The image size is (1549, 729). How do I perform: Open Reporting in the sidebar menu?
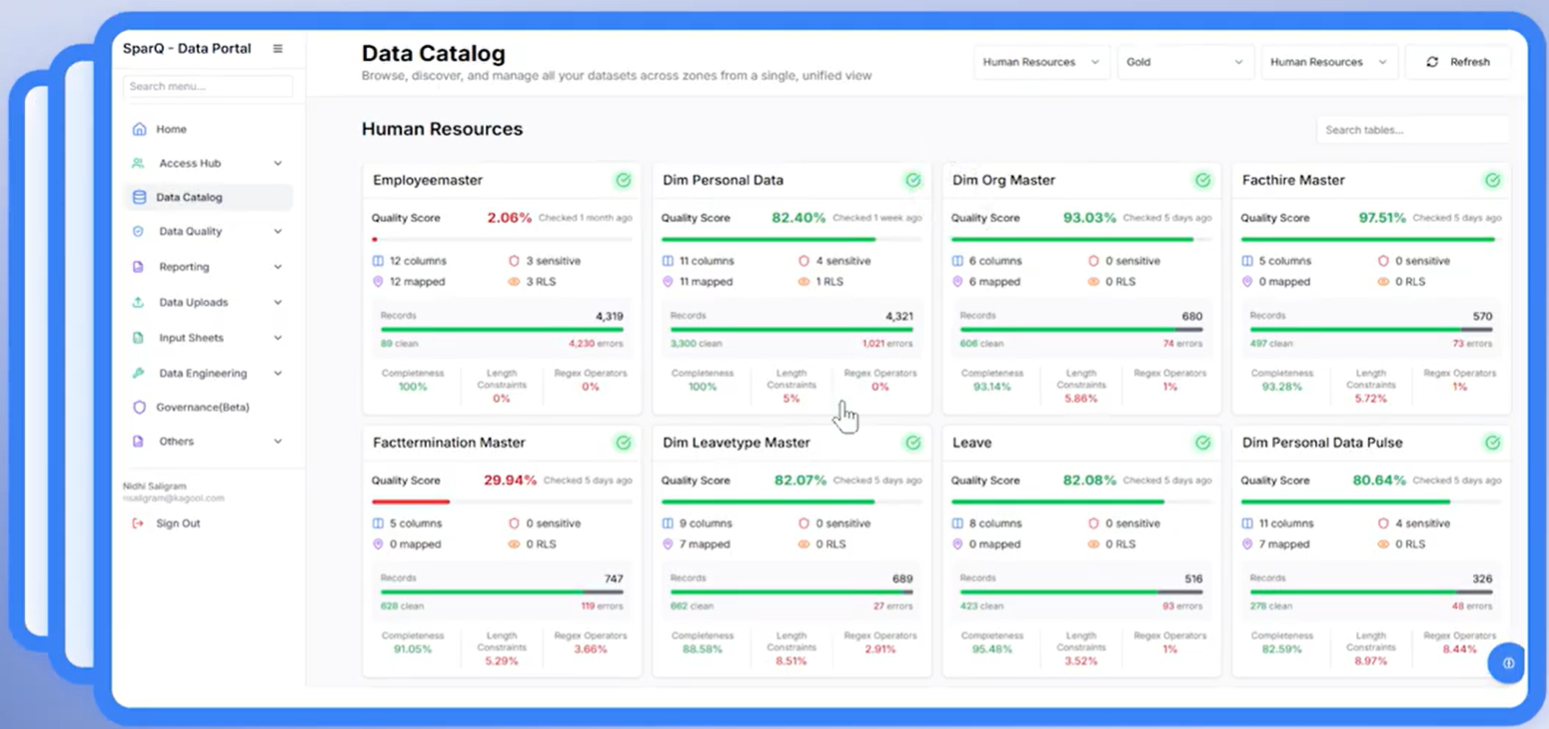point(184,267)
